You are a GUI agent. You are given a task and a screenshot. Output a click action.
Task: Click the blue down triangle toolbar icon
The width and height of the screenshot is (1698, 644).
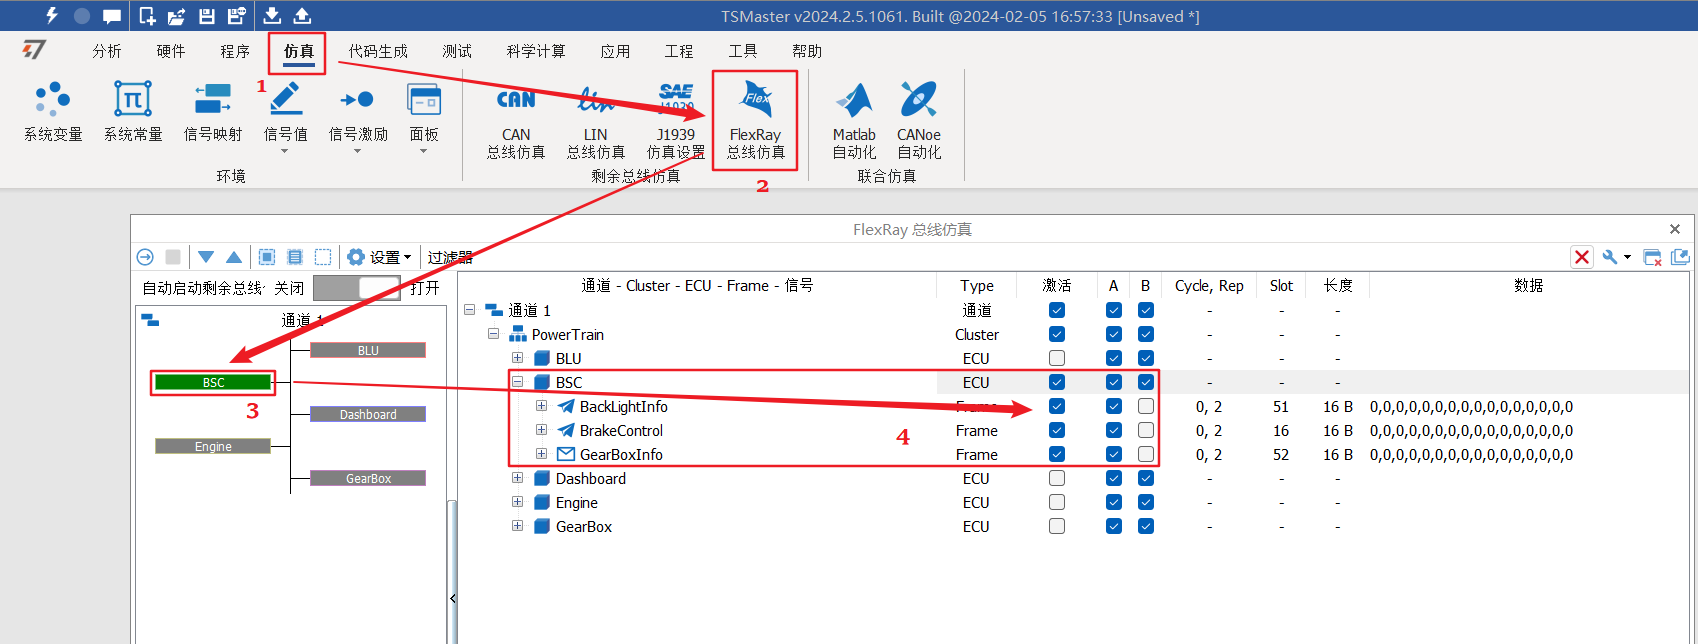(x=206, y=257)
